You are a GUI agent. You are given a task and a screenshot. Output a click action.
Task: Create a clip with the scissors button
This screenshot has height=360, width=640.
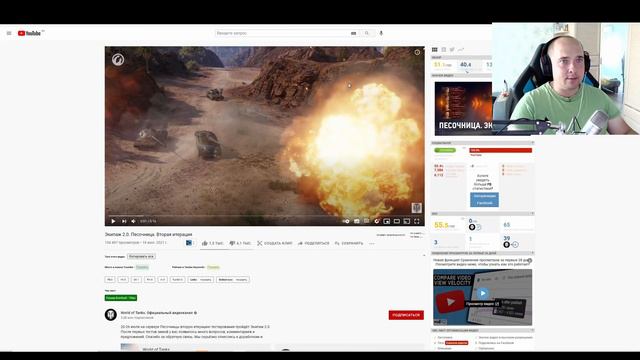[x=275, y=243]
